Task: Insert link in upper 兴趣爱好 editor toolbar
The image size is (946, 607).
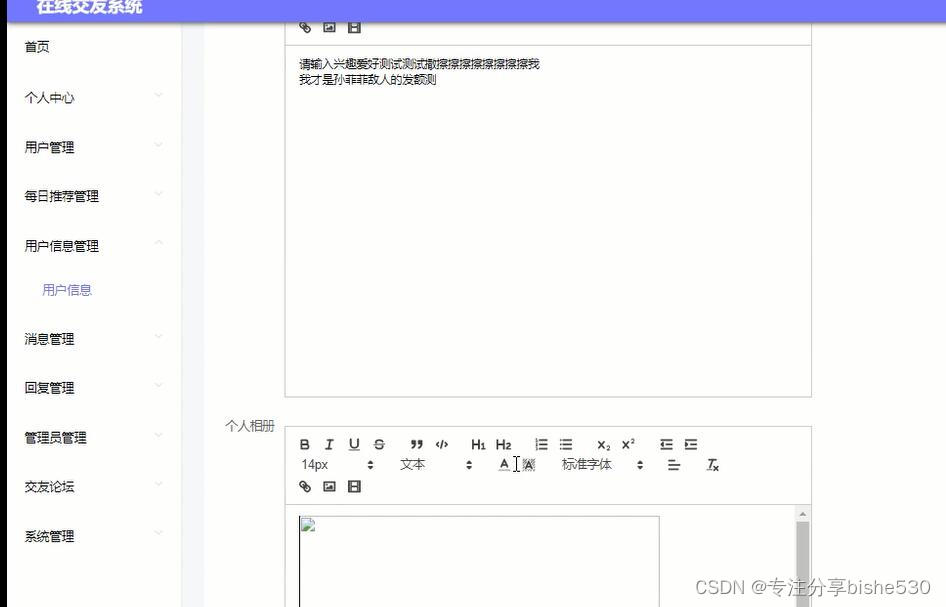Action: pyautogui.click(x=305, y=27)
